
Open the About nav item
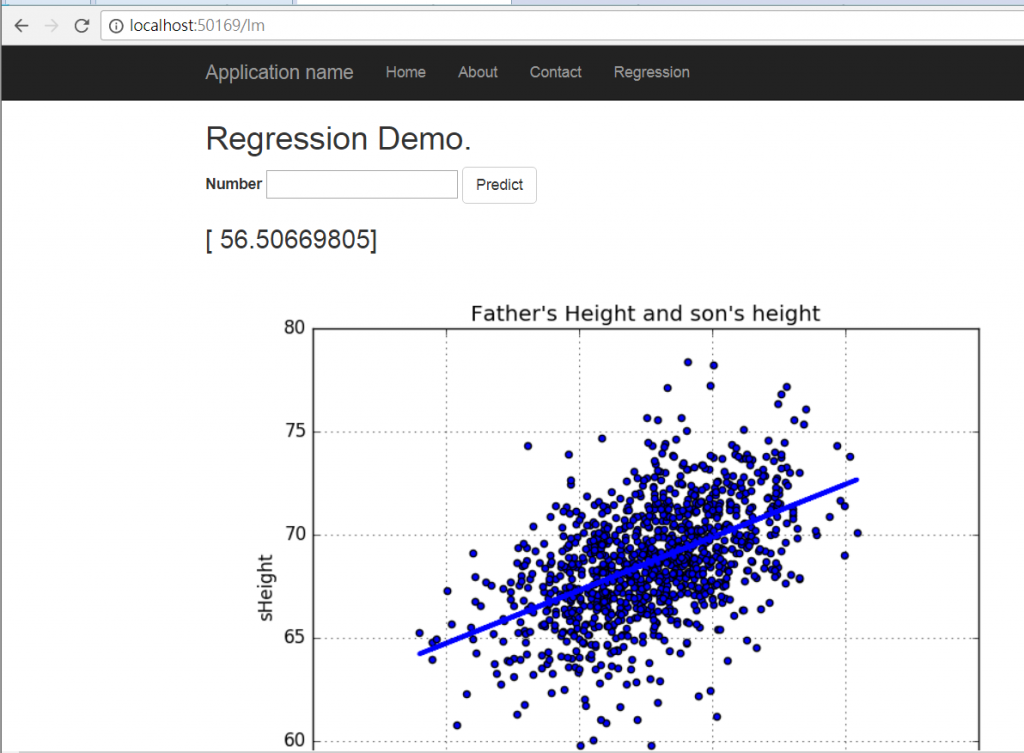pos(477,72)
